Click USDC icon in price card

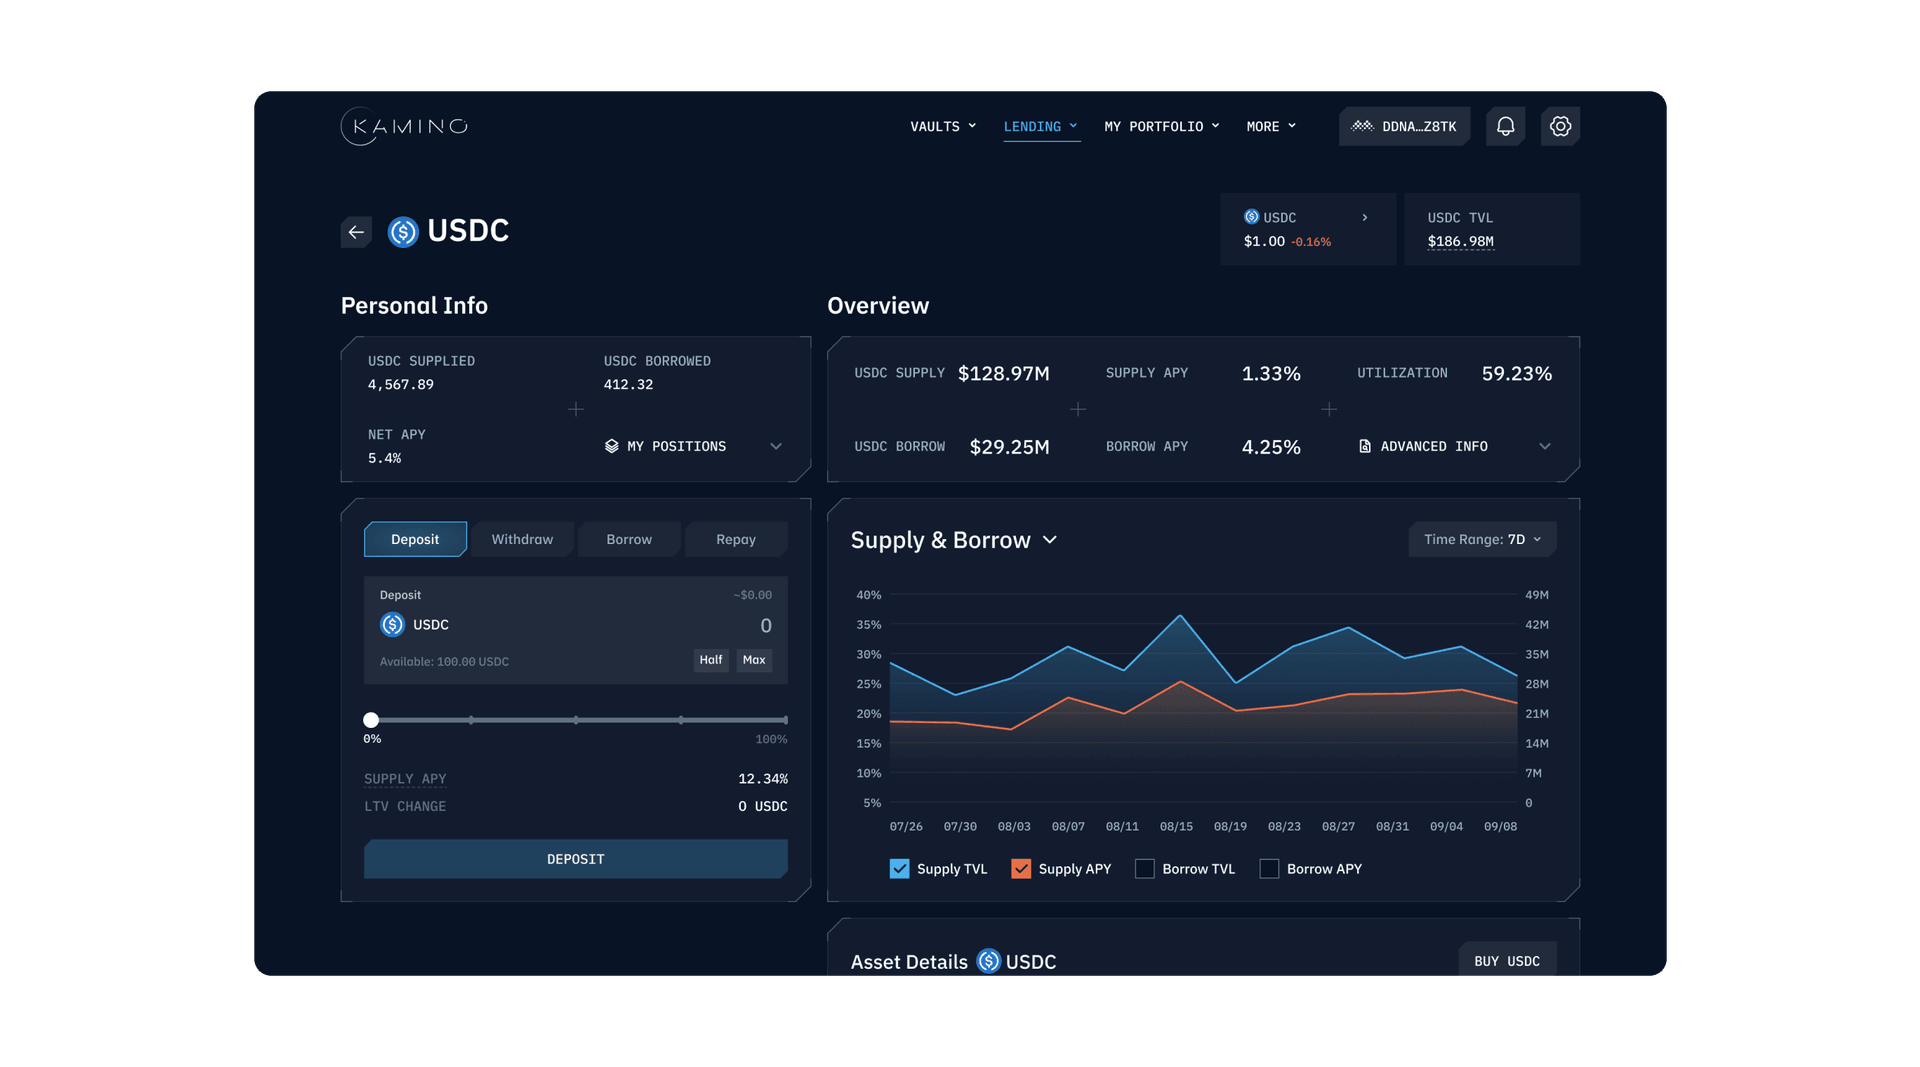1251,217
